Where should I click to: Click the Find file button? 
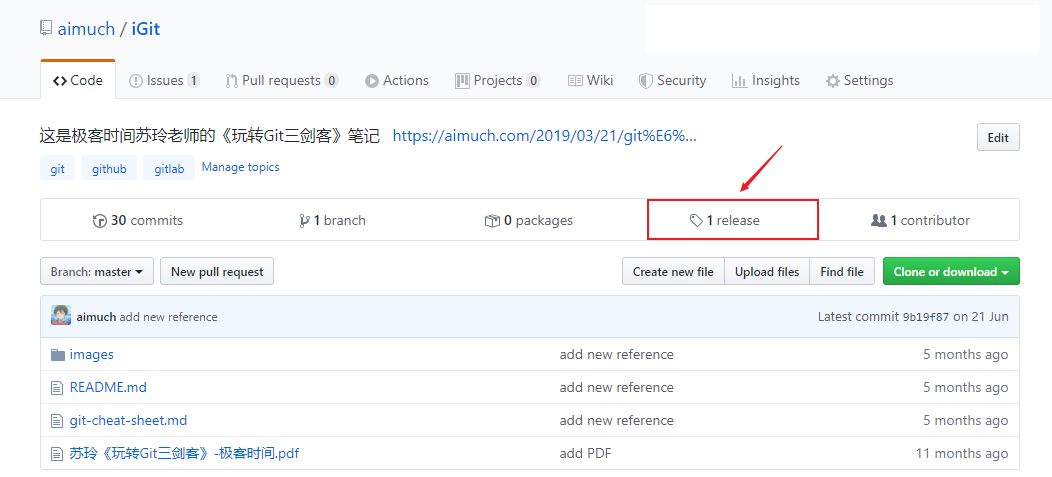click(842, 272)
